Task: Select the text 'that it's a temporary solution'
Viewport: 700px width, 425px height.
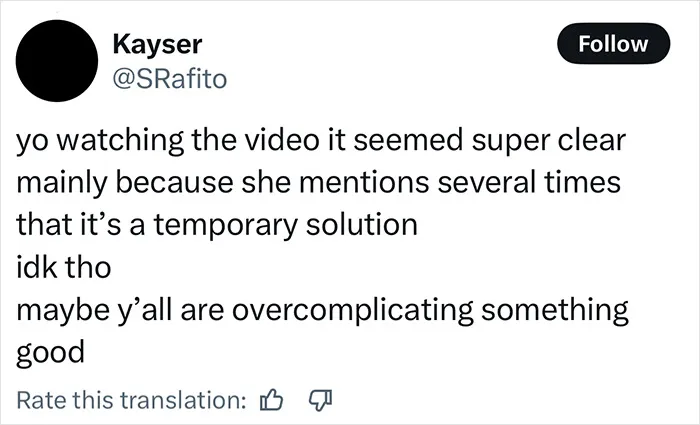Action: 217,226
